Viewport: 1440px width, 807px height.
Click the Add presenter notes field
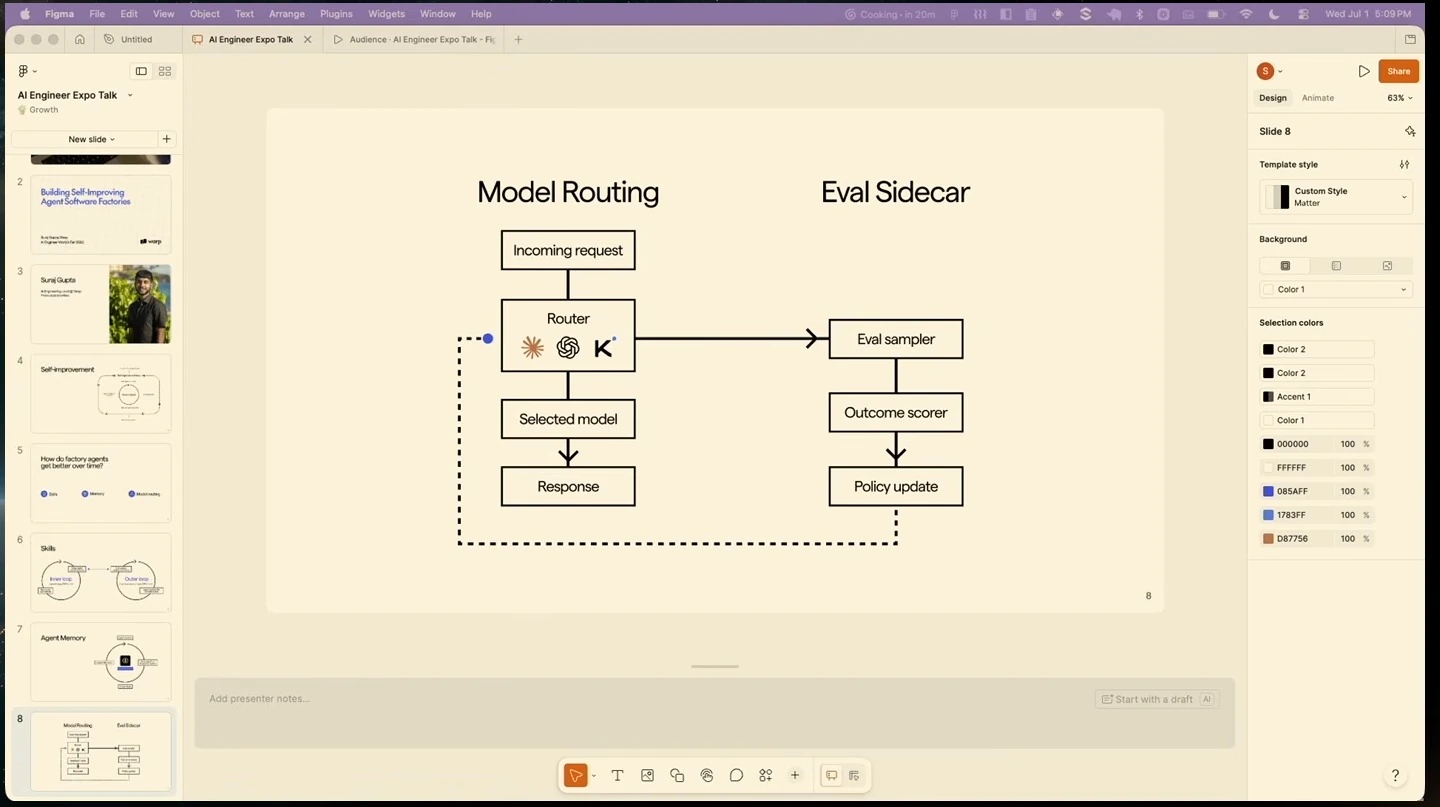click(x=714, y=712)
